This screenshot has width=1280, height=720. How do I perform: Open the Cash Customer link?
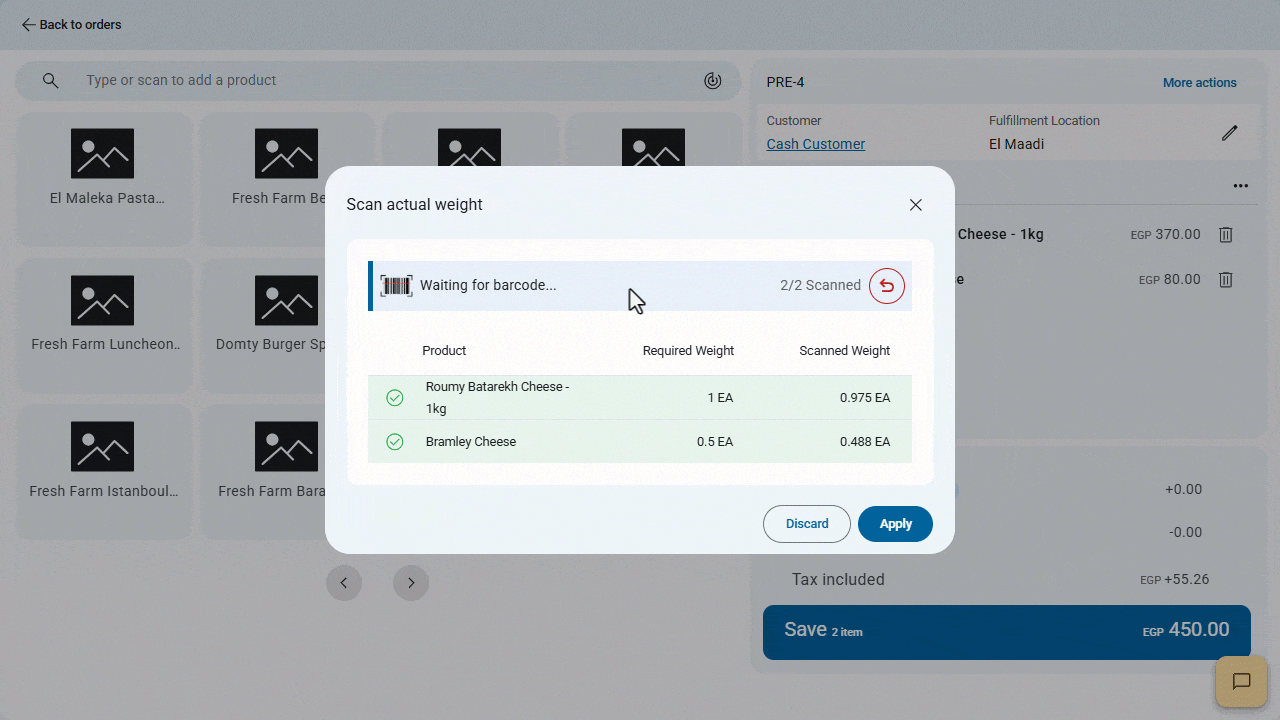pos(816,144)
